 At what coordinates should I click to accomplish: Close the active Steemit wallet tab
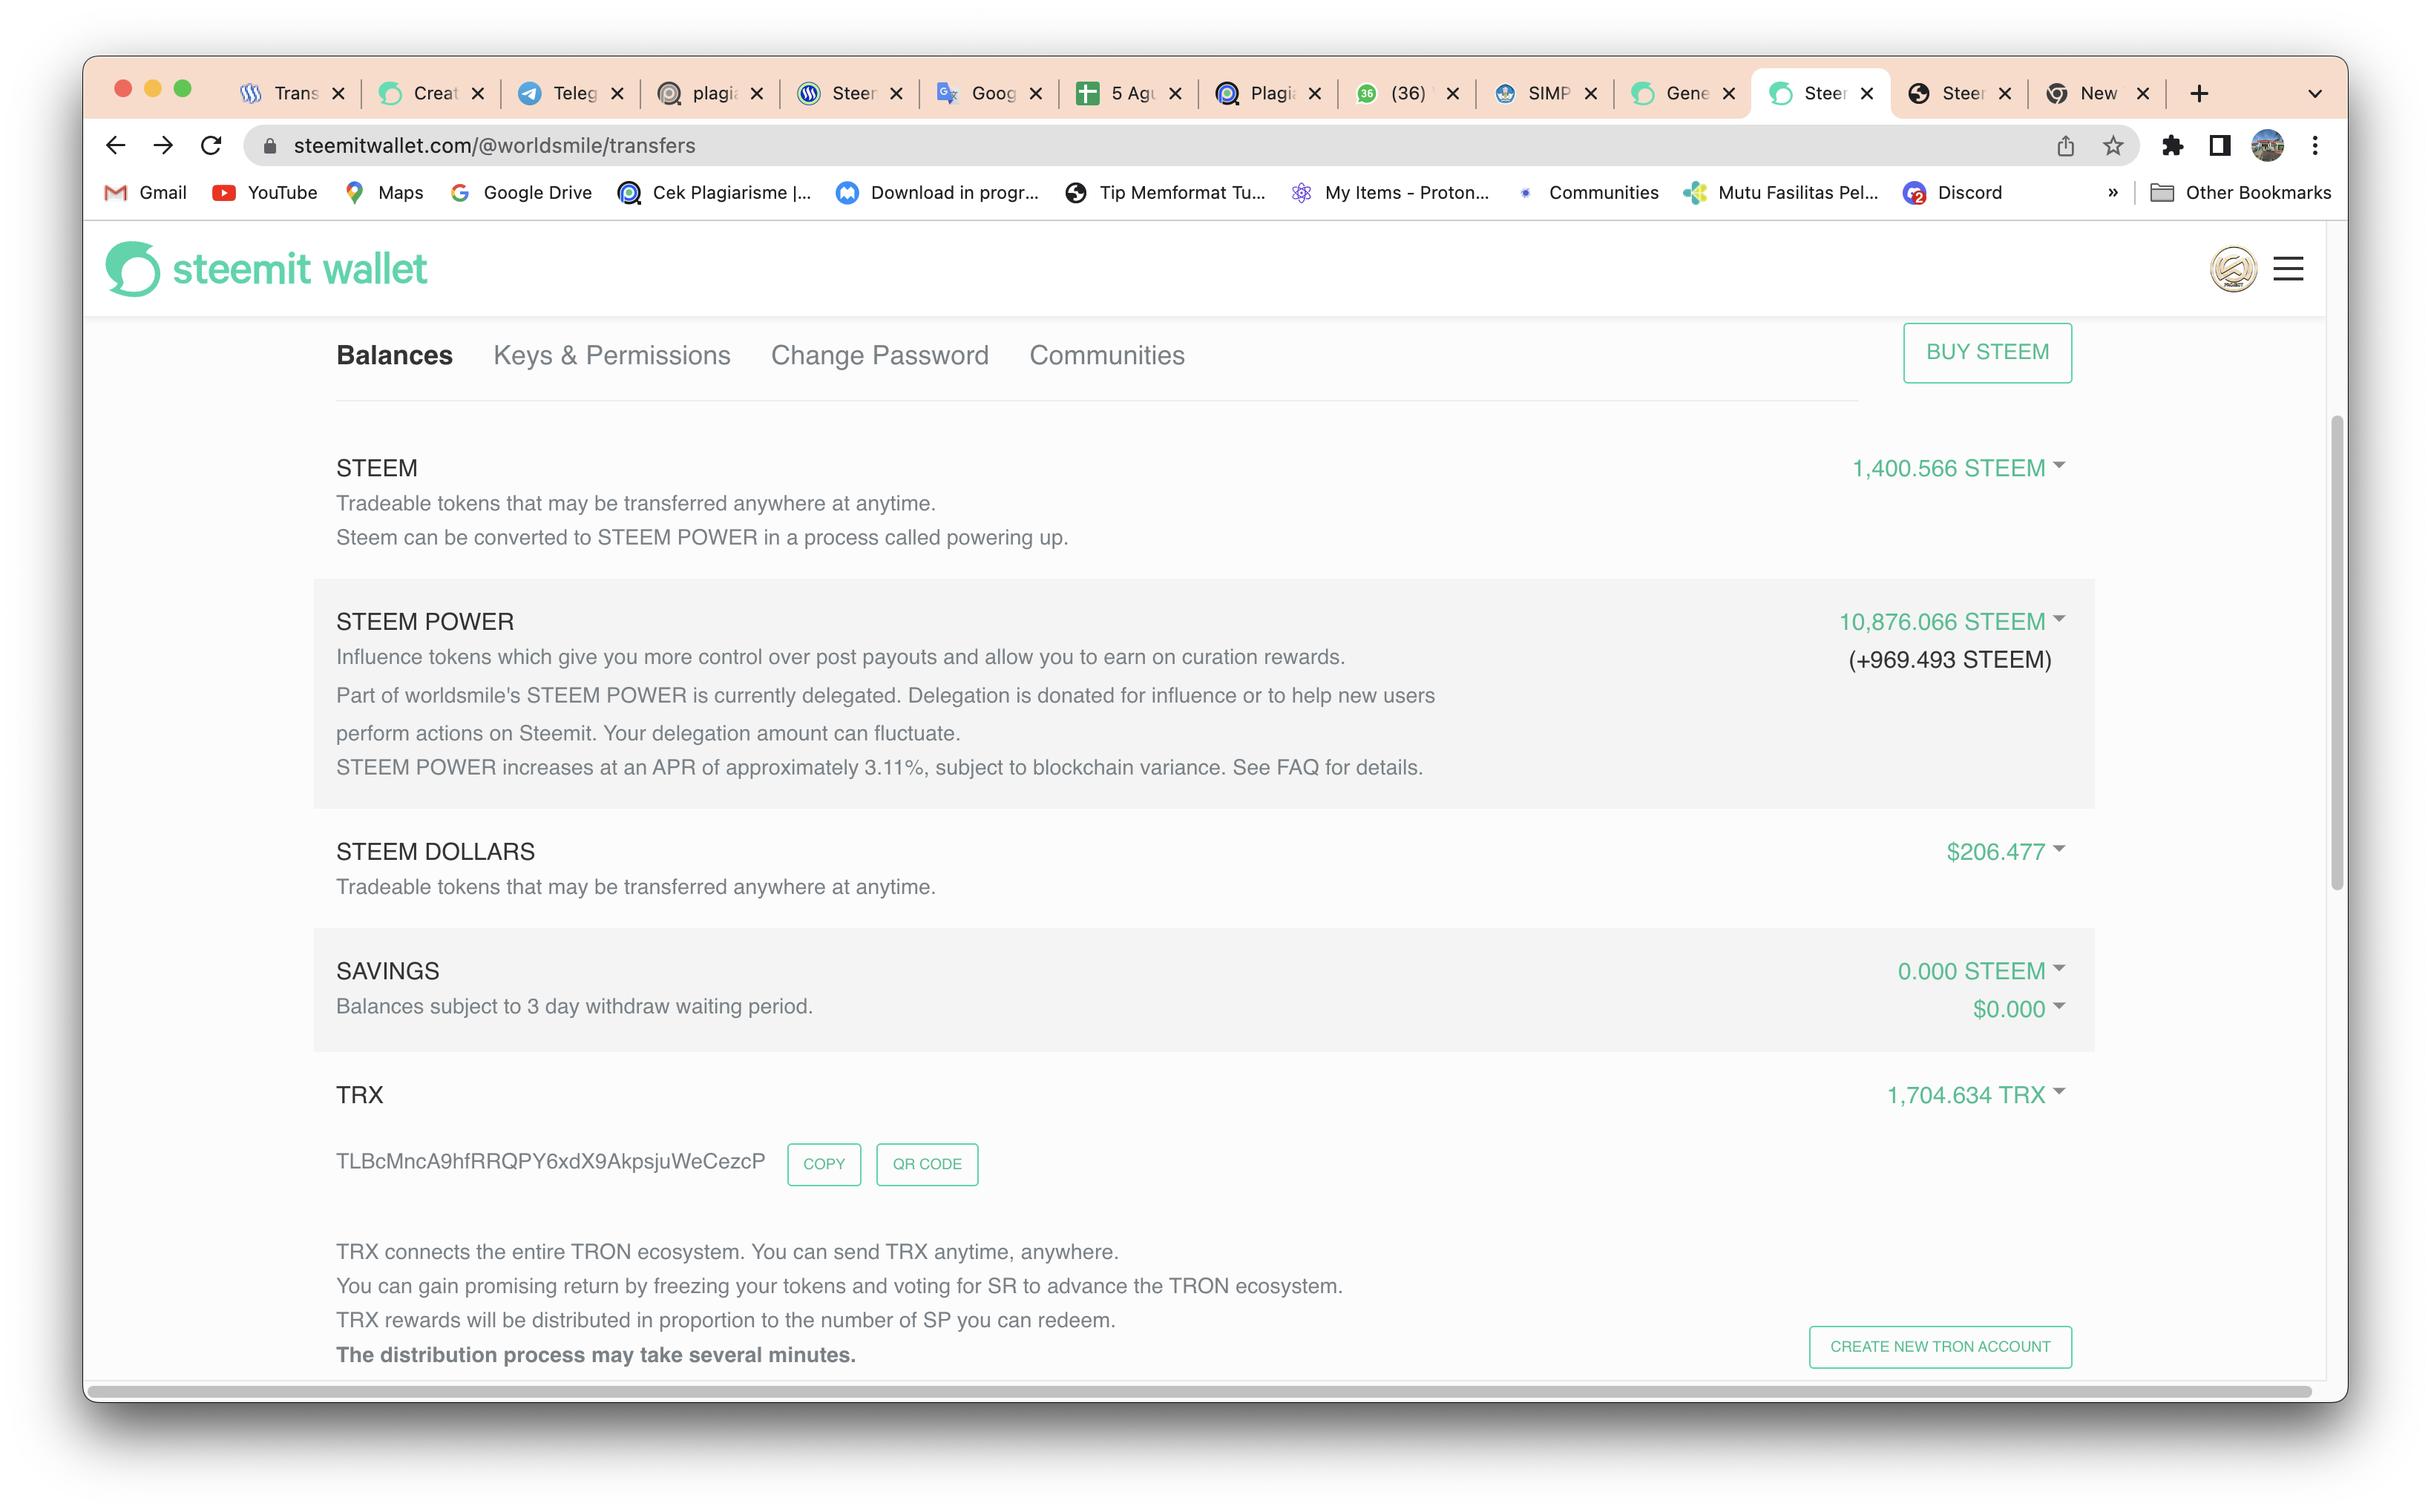coord(1867,94)
